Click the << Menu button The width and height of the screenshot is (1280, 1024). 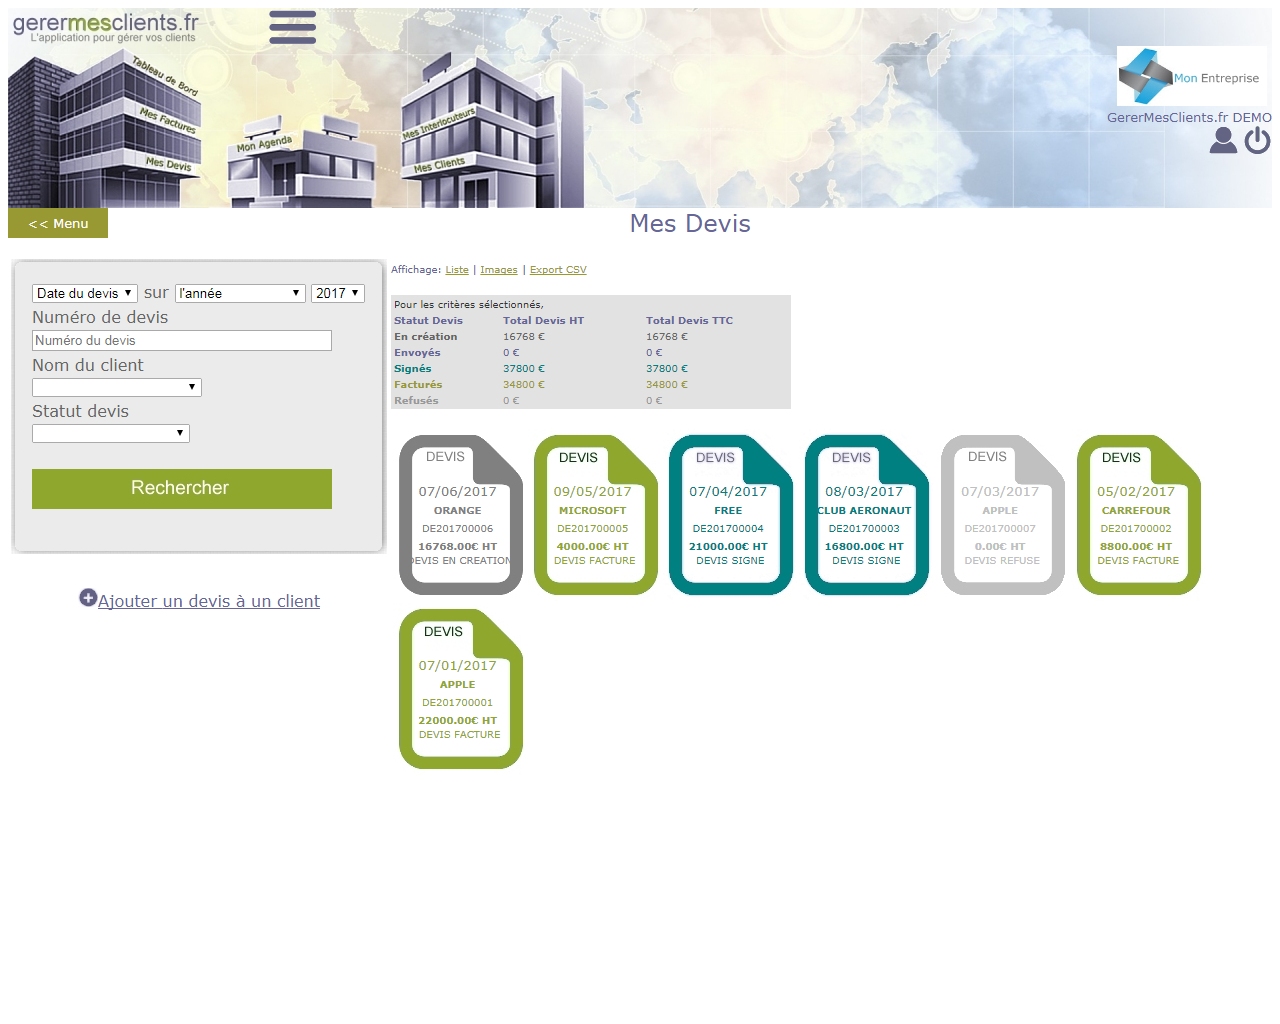tap(58, 223)
